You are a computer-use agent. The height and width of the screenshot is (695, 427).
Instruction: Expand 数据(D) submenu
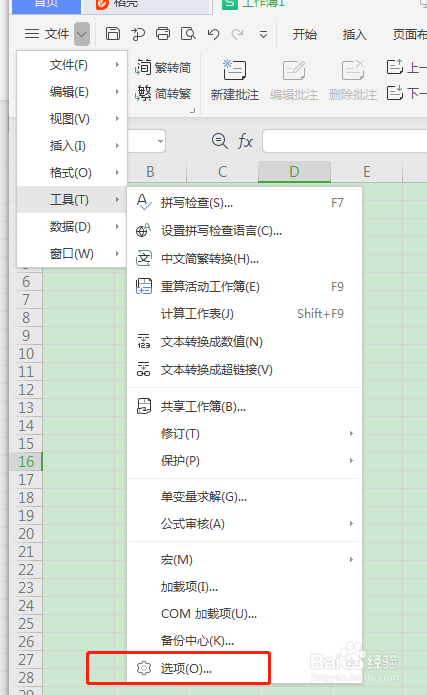coord(72,226)
